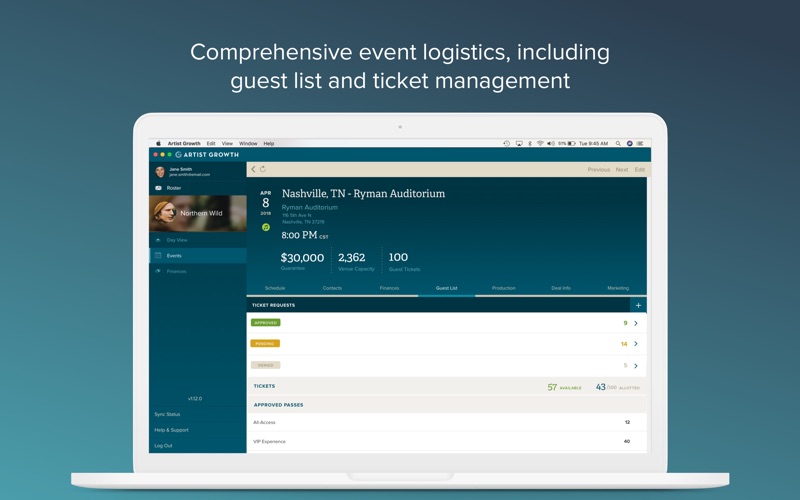
Task: Click the green music note icon under the date
Action: coord(266,228)
